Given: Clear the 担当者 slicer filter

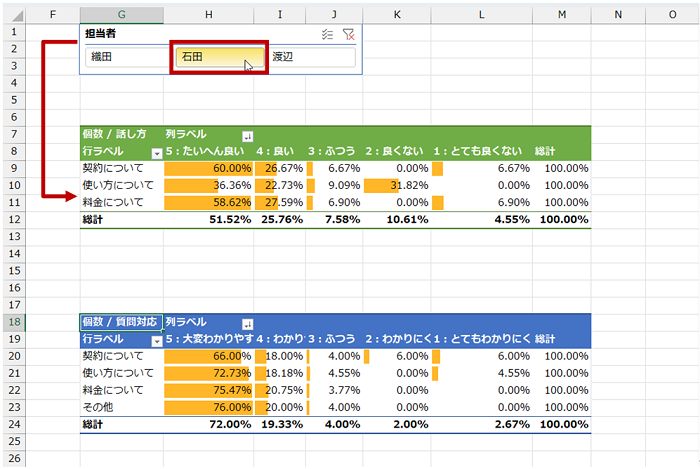Looking at the screenshot, I should pos(347,34).
